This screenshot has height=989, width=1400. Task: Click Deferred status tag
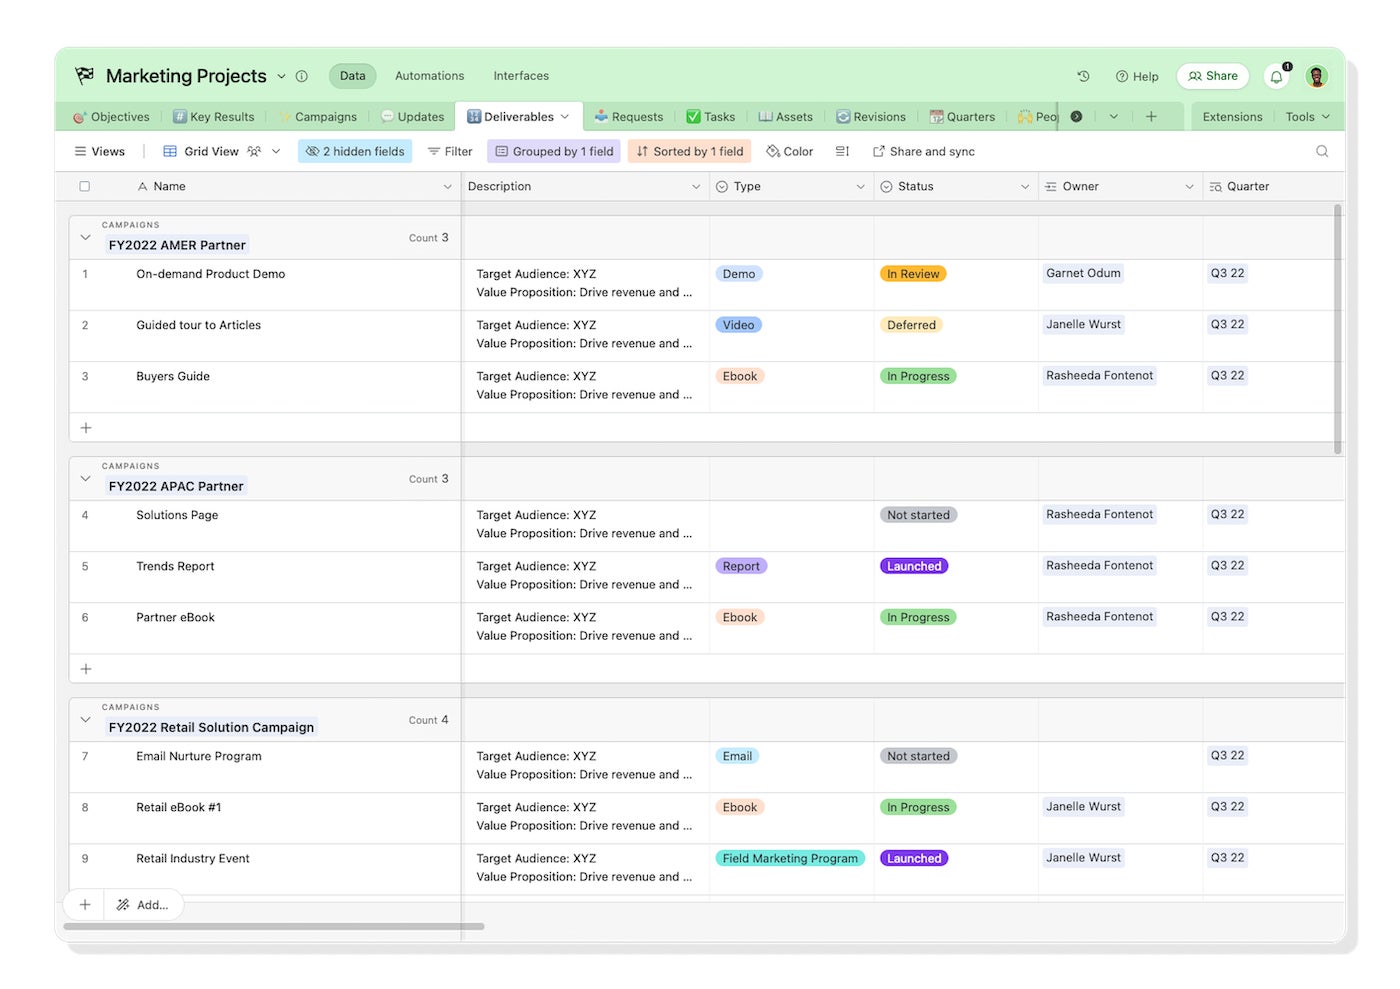pyautogui.click(x=911, y=325)
